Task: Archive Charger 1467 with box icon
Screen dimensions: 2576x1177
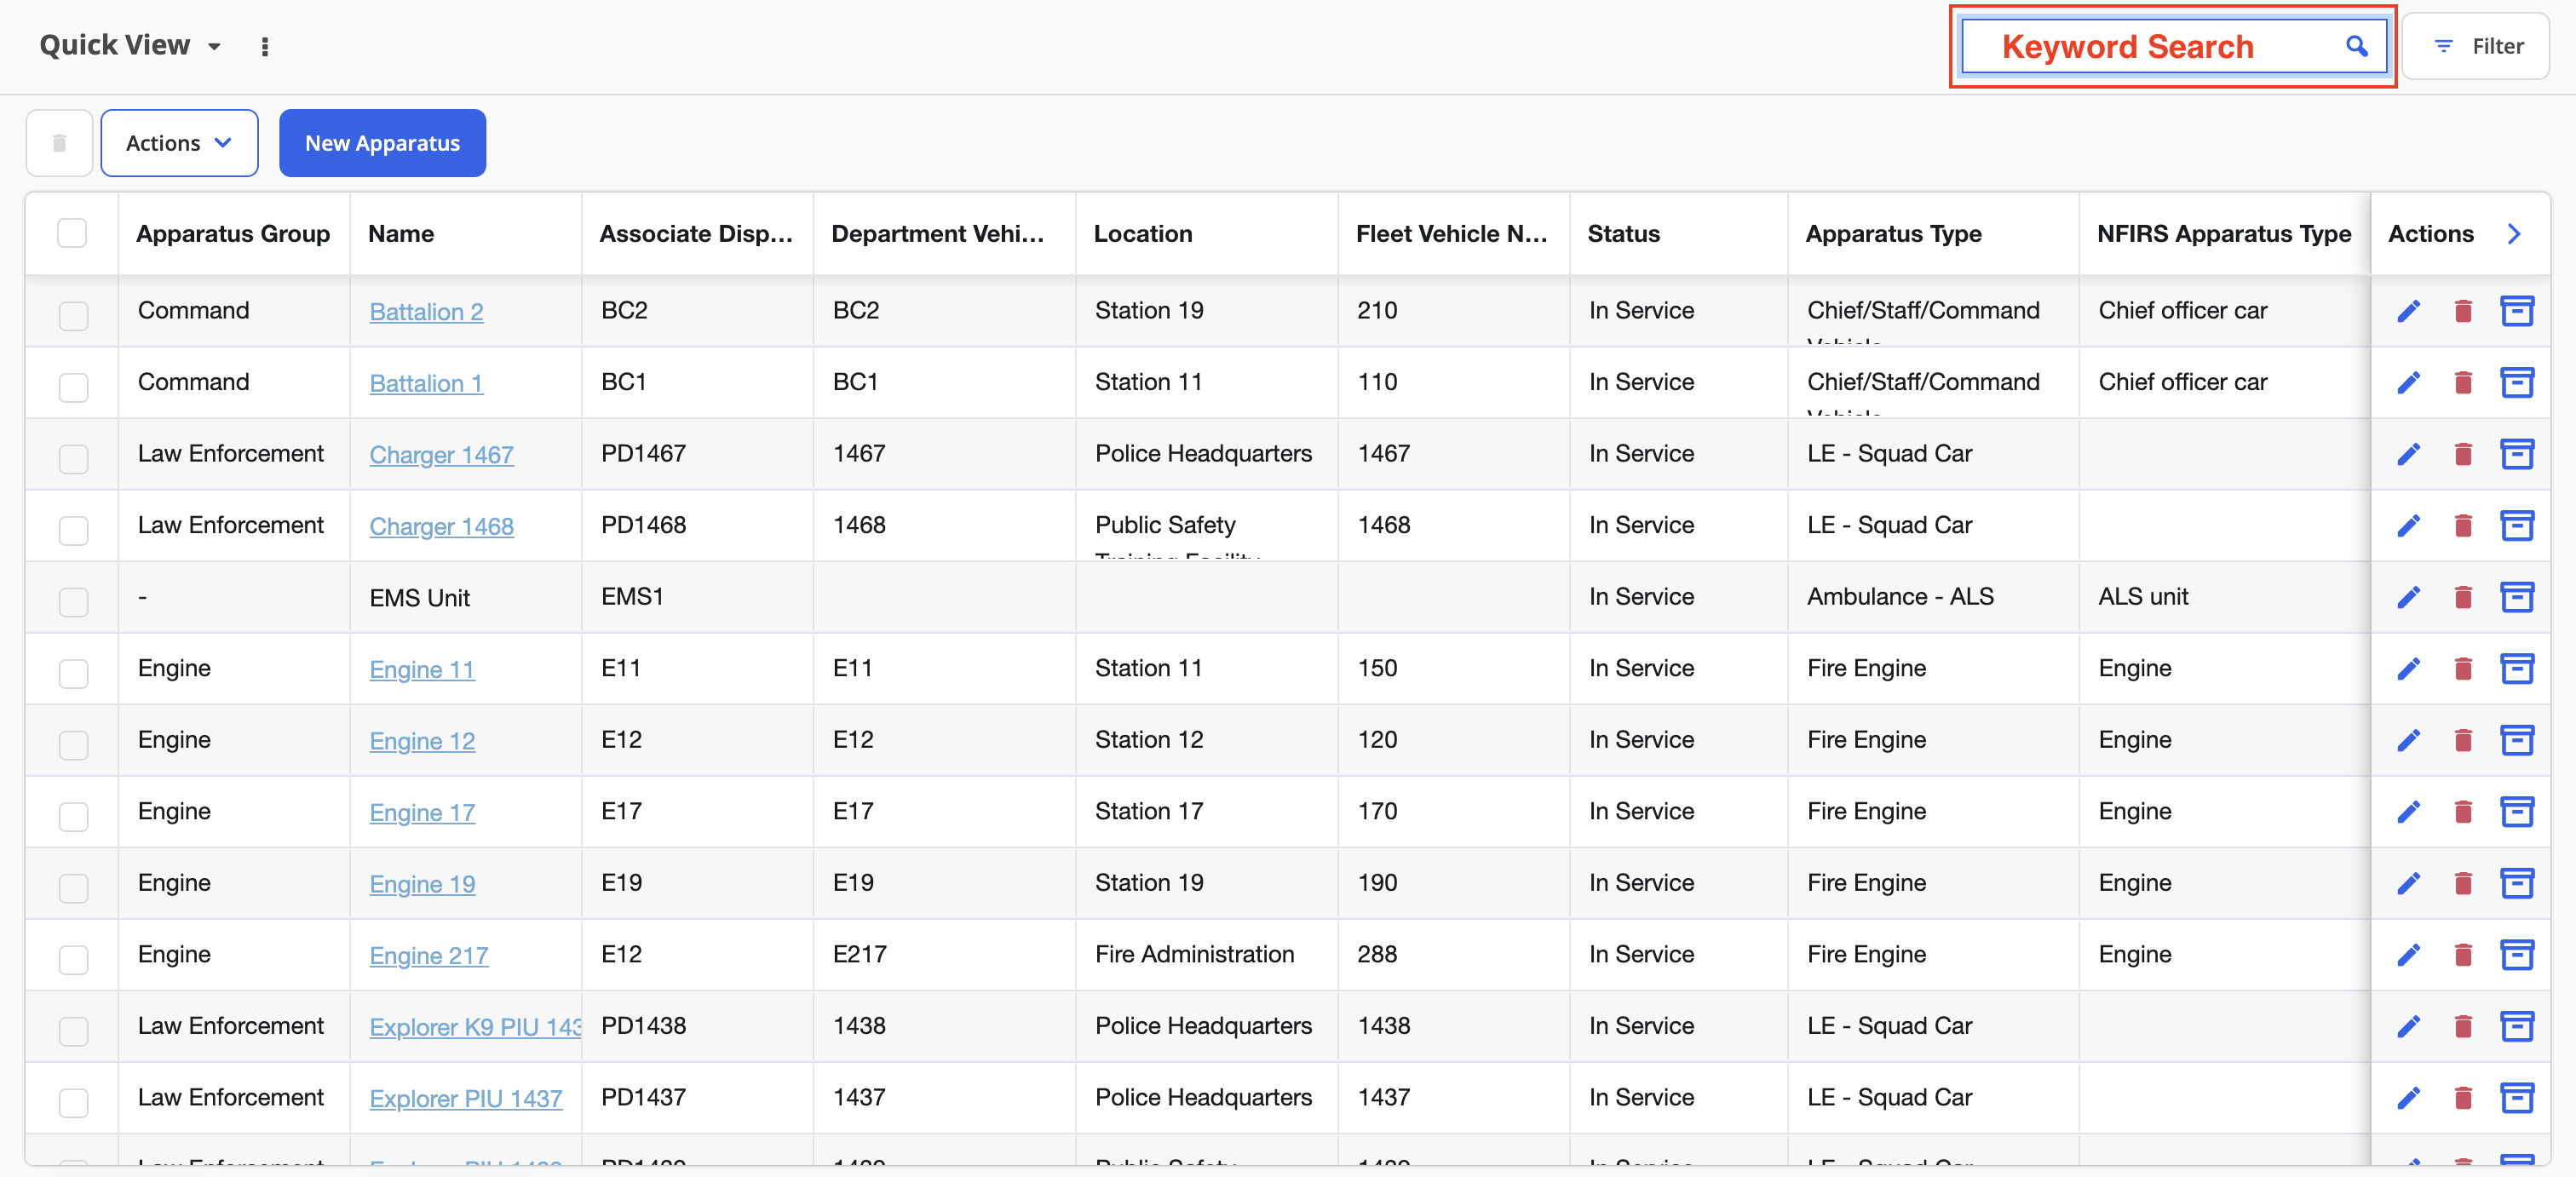Action: (2516, 454)
